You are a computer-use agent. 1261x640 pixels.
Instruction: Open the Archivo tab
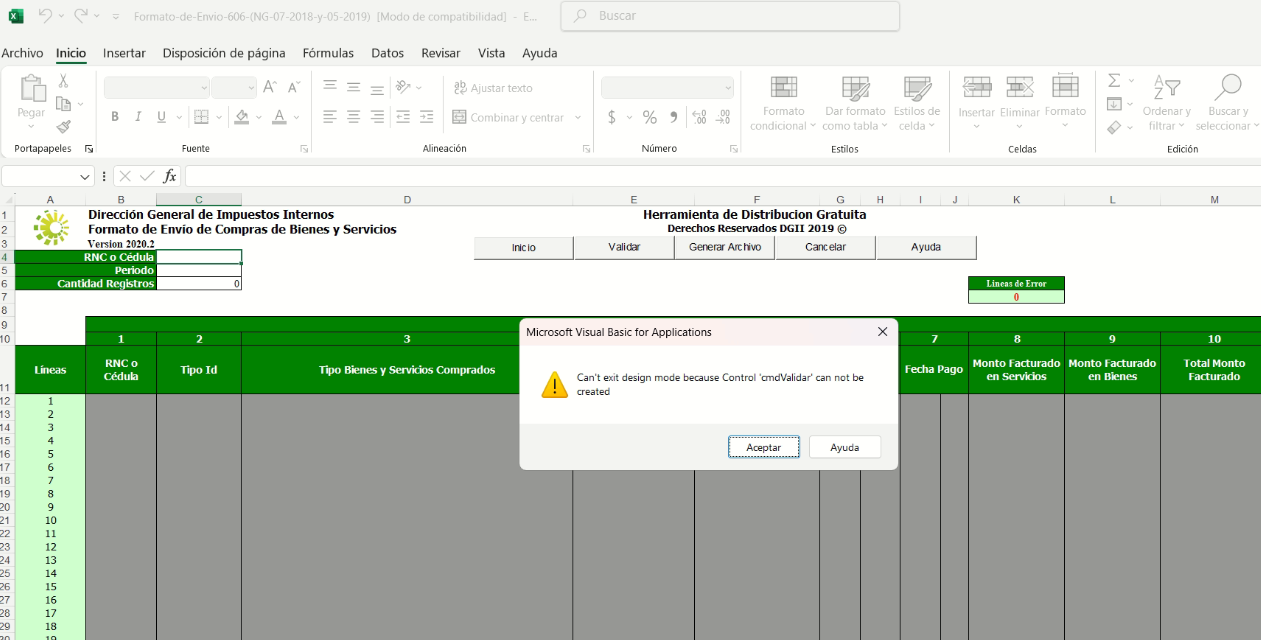22,53
